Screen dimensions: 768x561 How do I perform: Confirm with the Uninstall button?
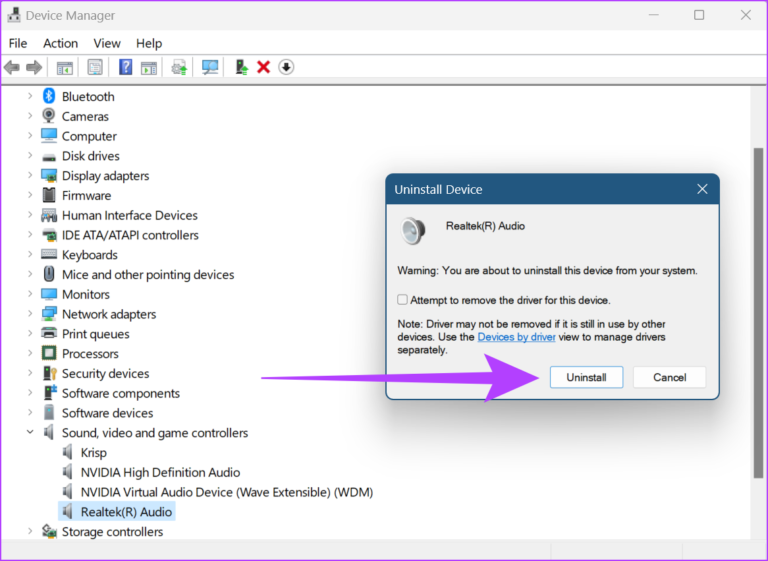[x=586, y=377]
